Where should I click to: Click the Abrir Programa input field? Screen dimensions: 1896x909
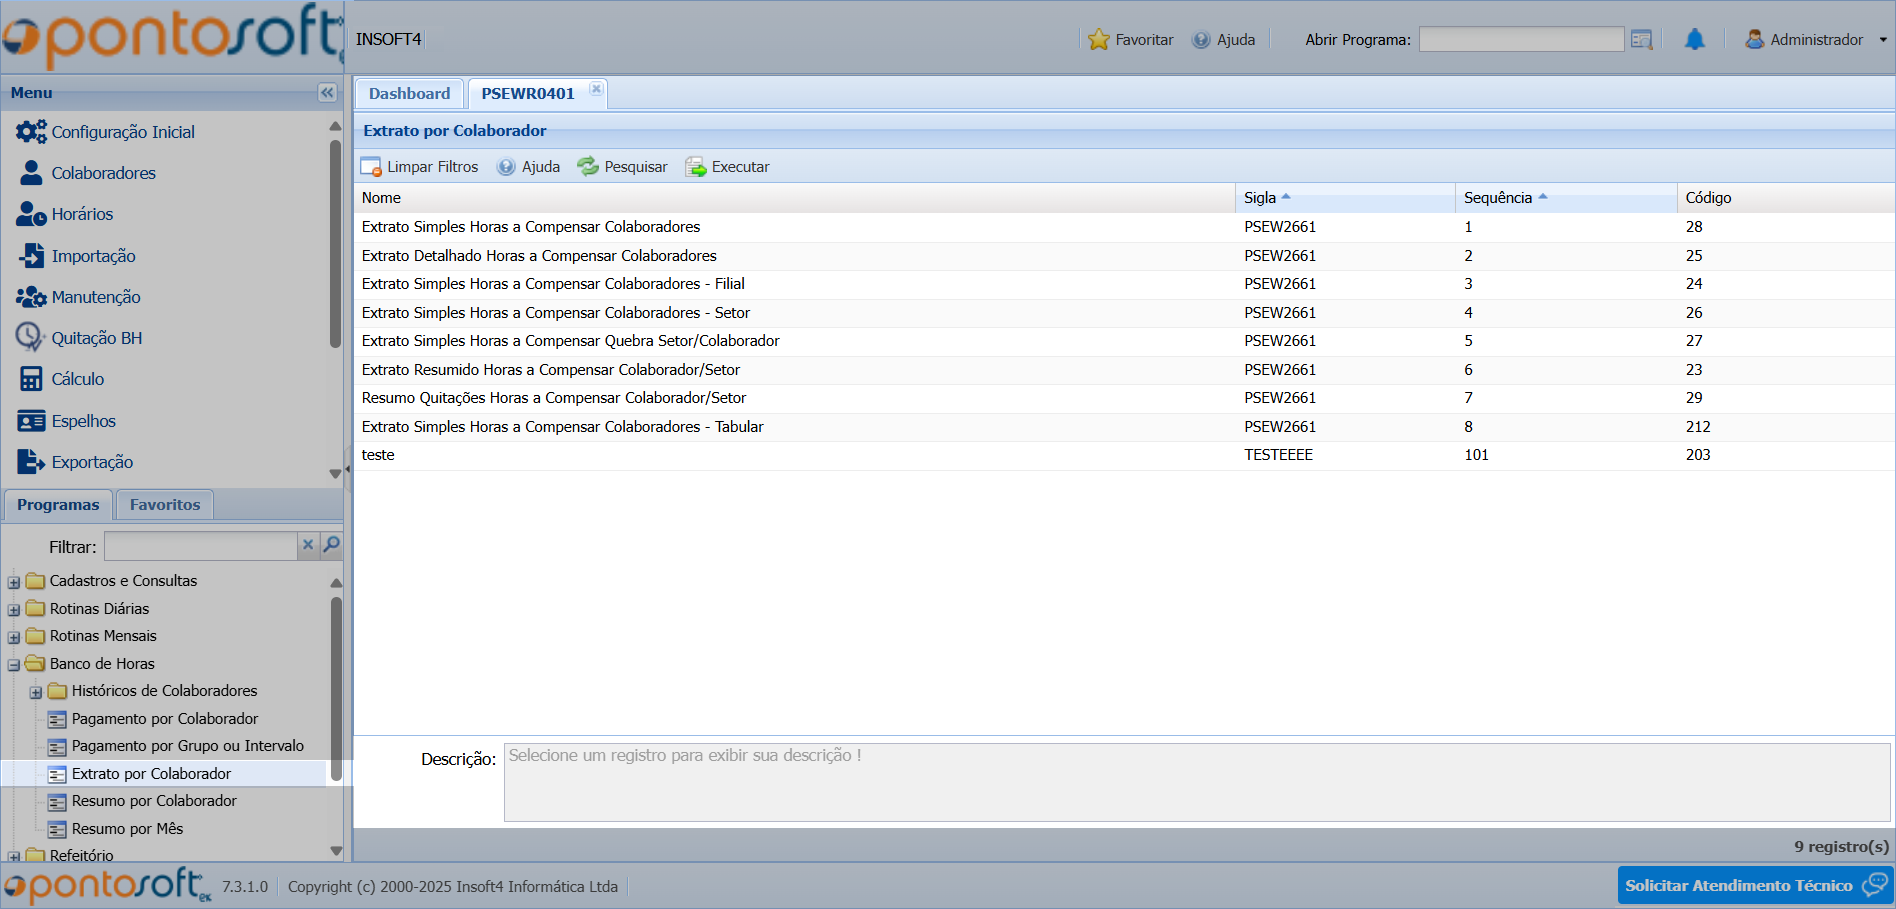coord(1520,40)
